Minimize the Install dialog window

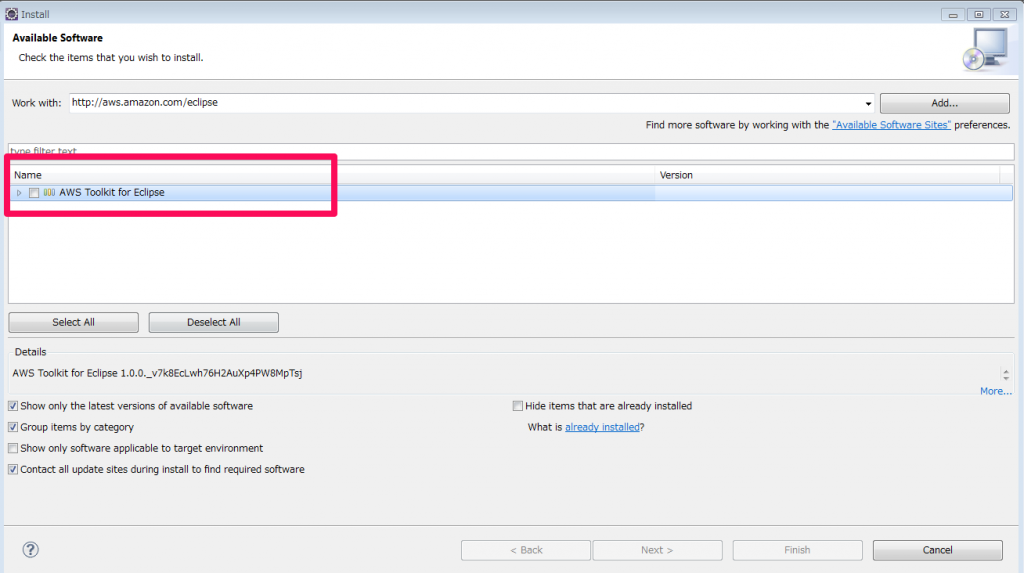pos(953,14)
